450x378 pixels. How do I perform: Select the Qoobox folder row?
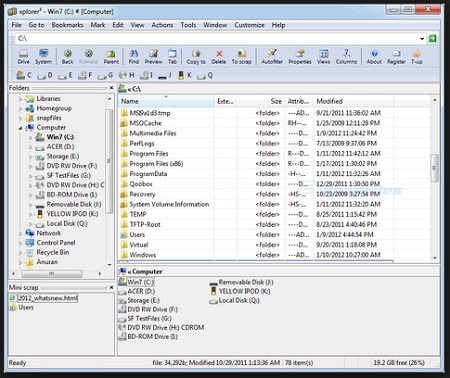256,184
